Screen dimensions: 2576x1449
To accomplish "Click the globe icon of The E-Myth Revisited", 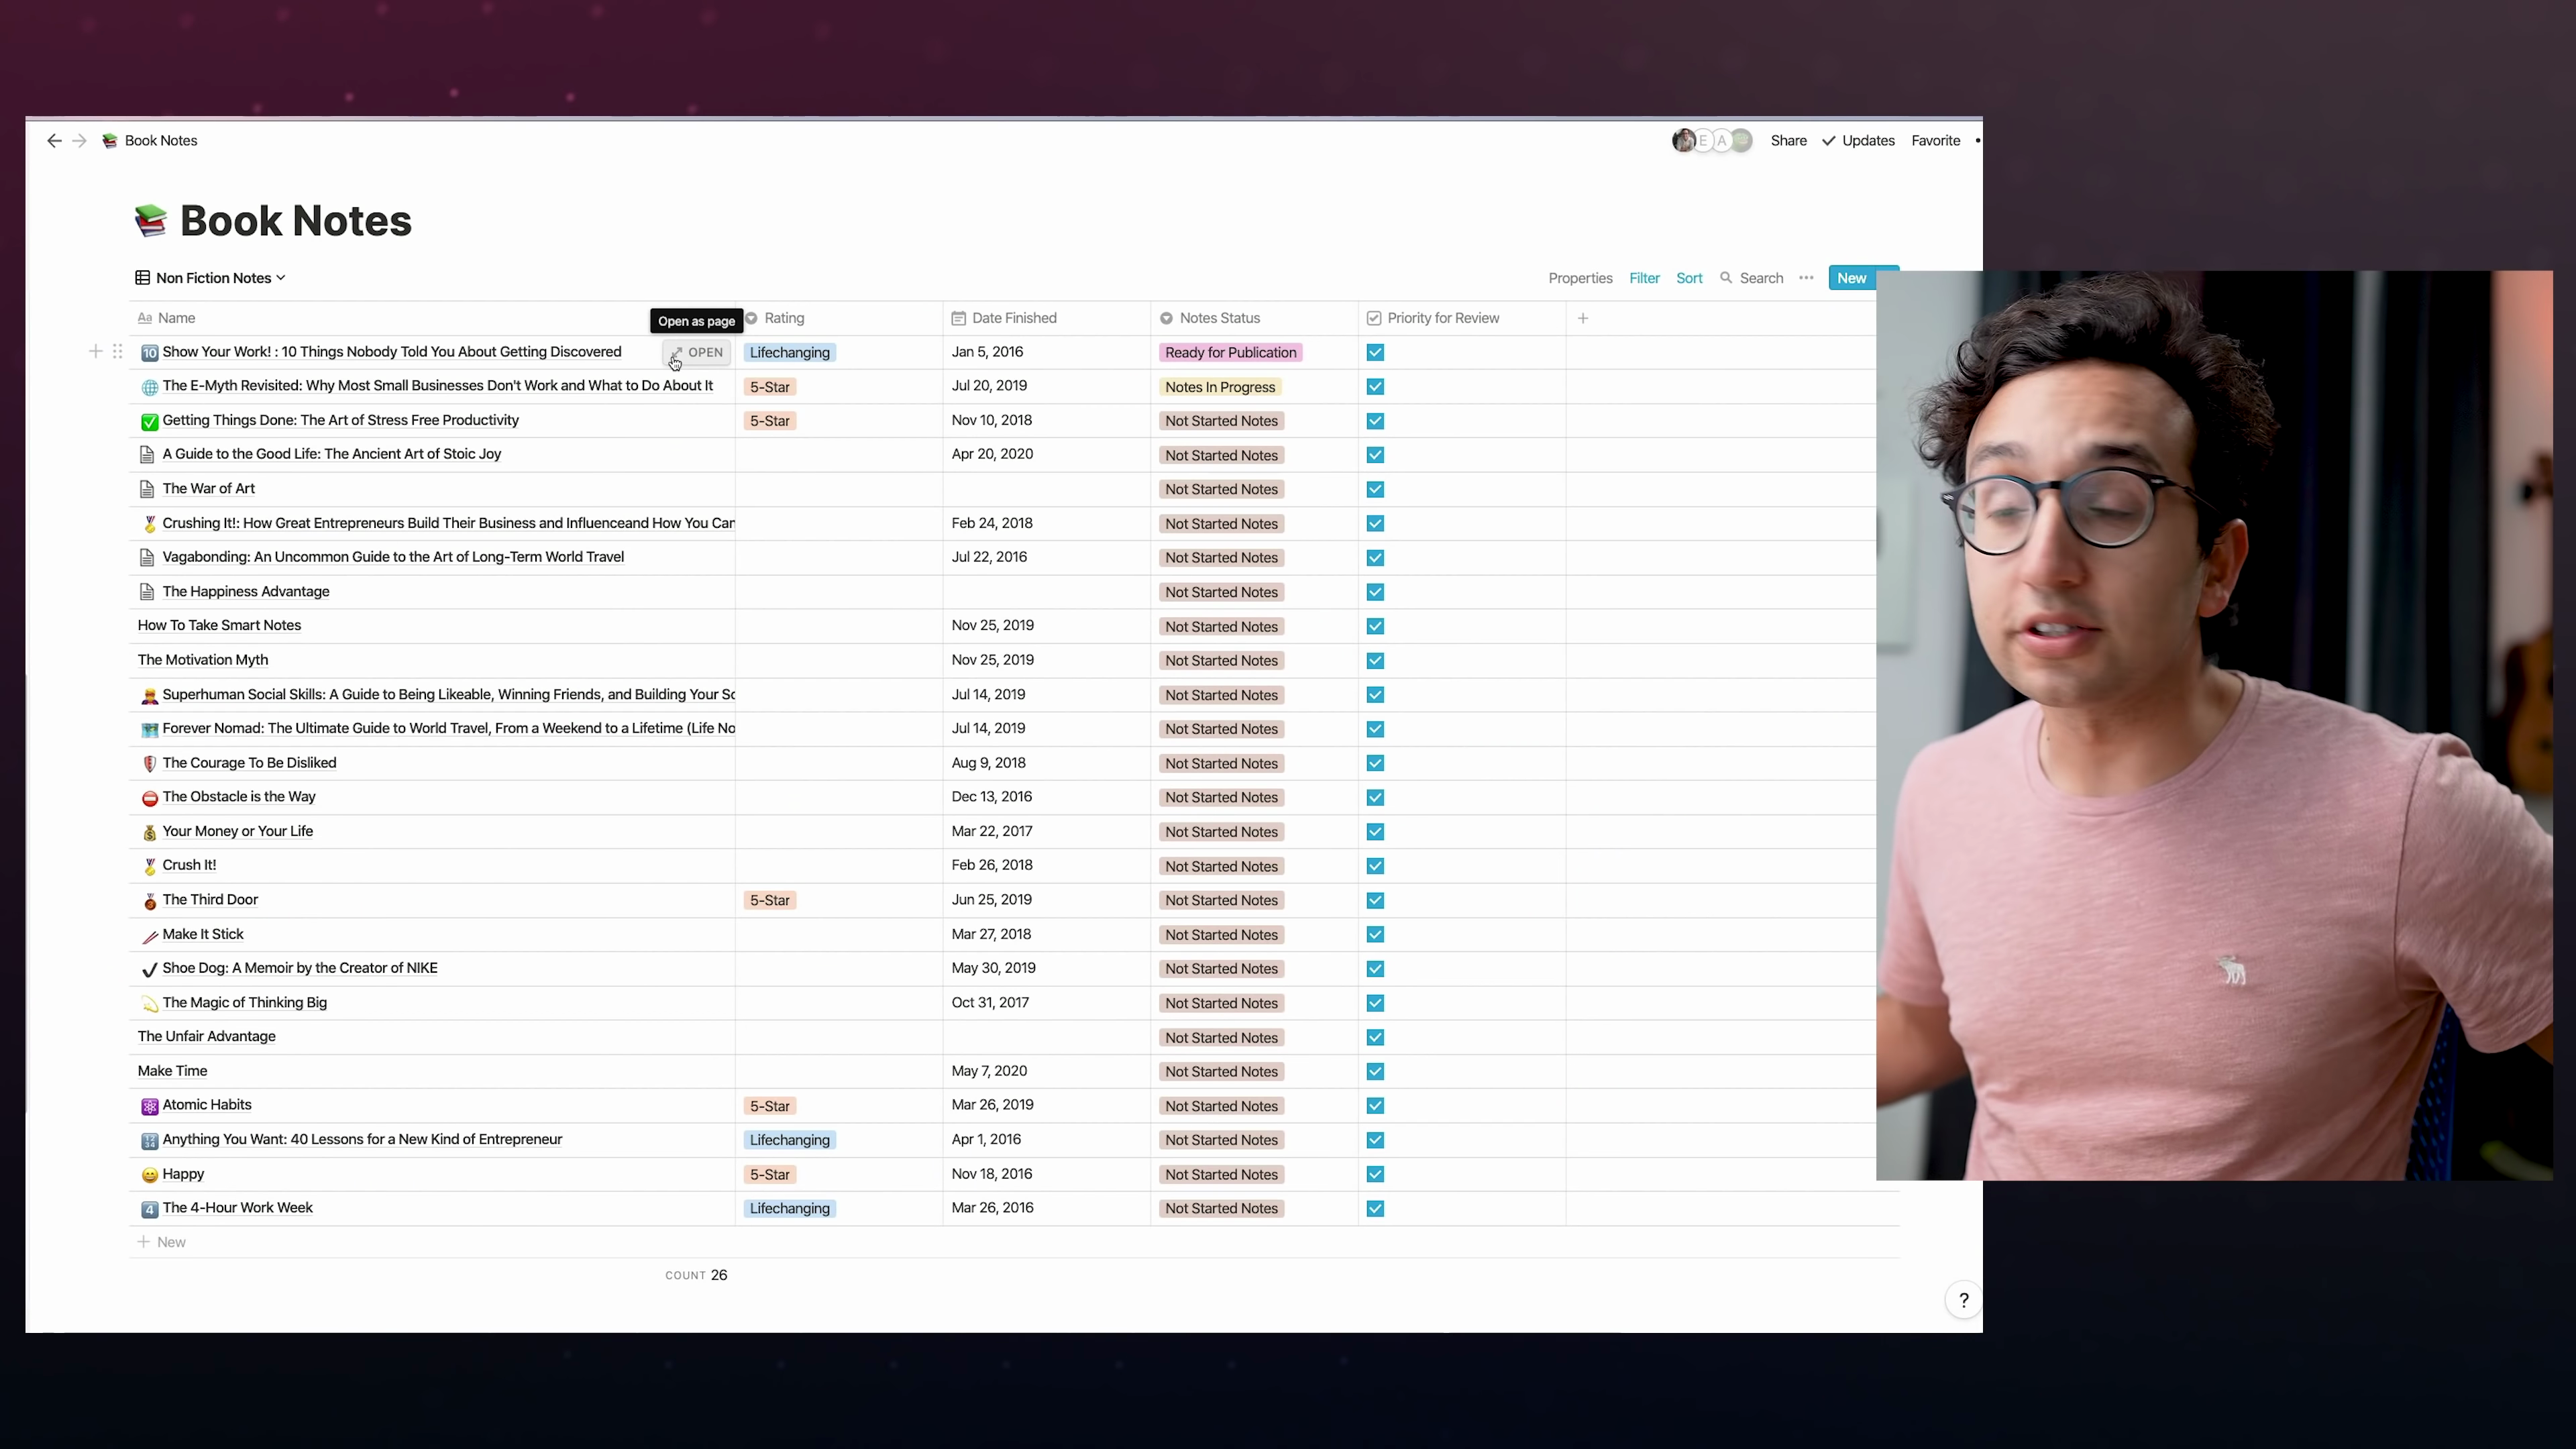I will (150, 387).
